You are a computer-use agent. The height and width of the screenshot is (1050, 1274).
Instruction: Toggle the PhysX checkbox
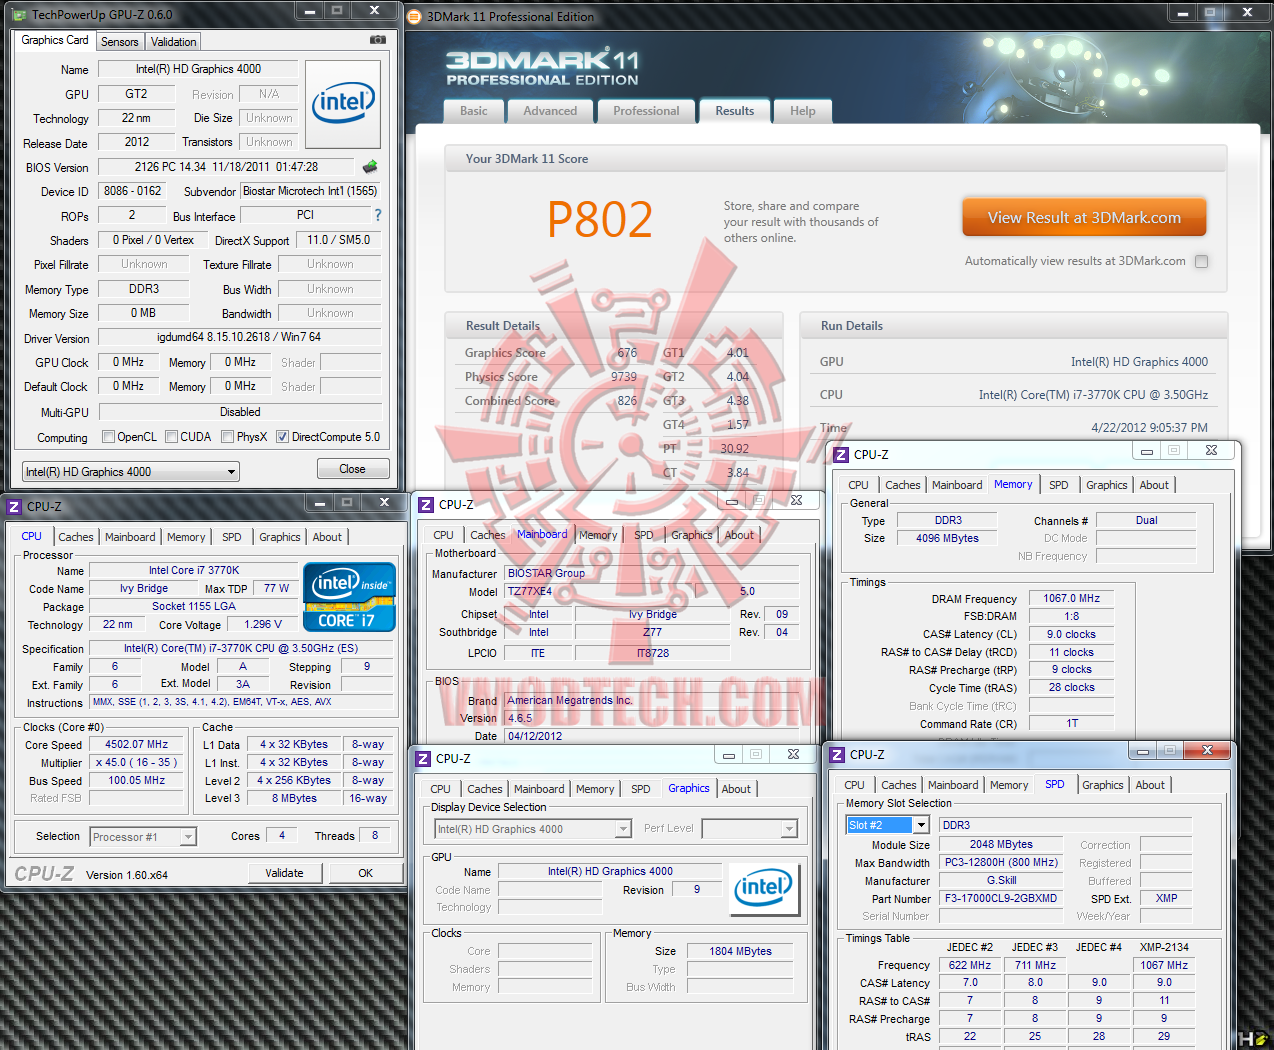tap(228, 437)
